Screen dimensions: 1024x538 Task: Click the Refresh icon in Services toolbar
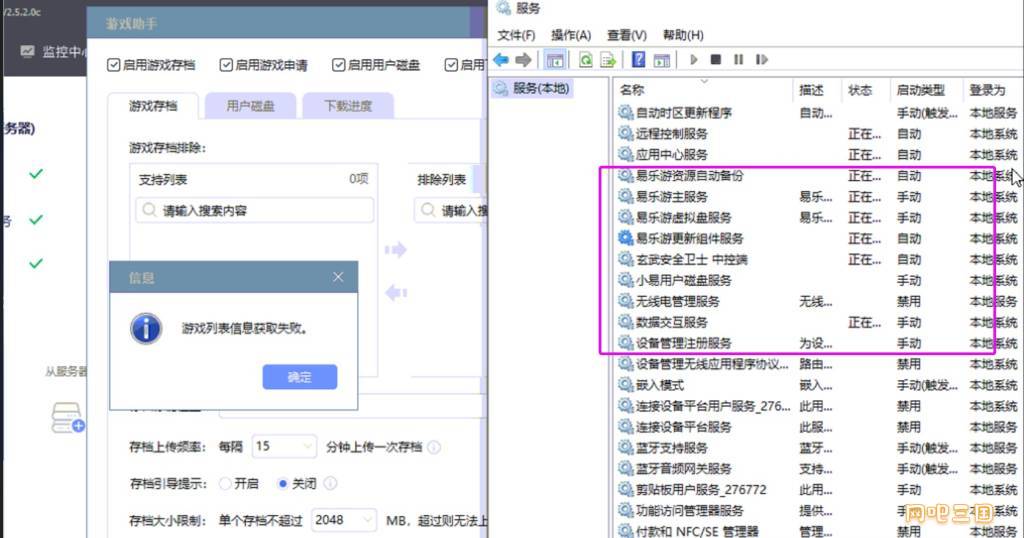[585, 60]
